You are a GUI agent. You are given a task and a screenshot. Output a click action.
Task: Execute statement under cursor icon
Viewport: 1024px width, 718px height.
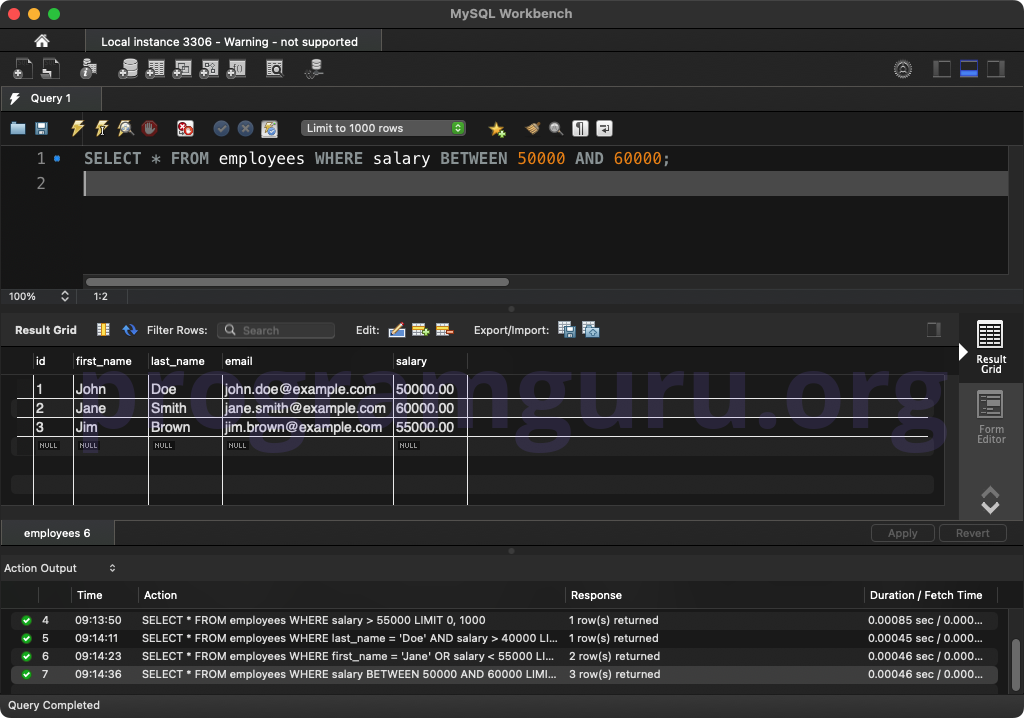click(x=101, y=128)
